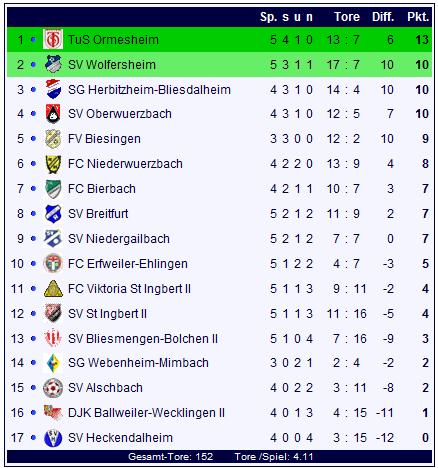Open DJK Ballweiler-Wecklingen II team link

[146, 413]
